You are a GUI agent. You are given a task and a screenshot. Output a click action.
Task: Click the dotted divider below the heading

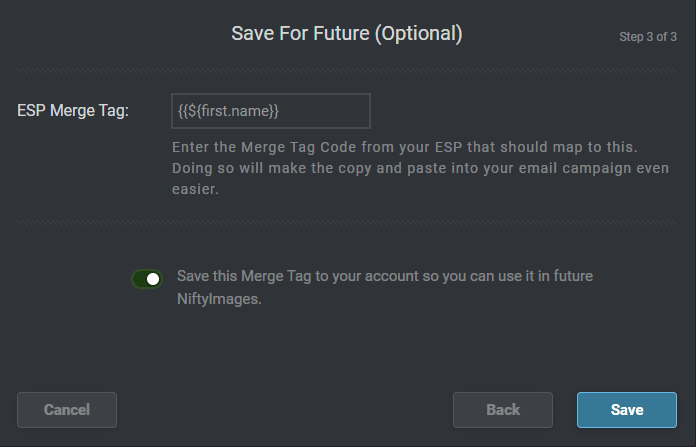[x=347, y=70]
